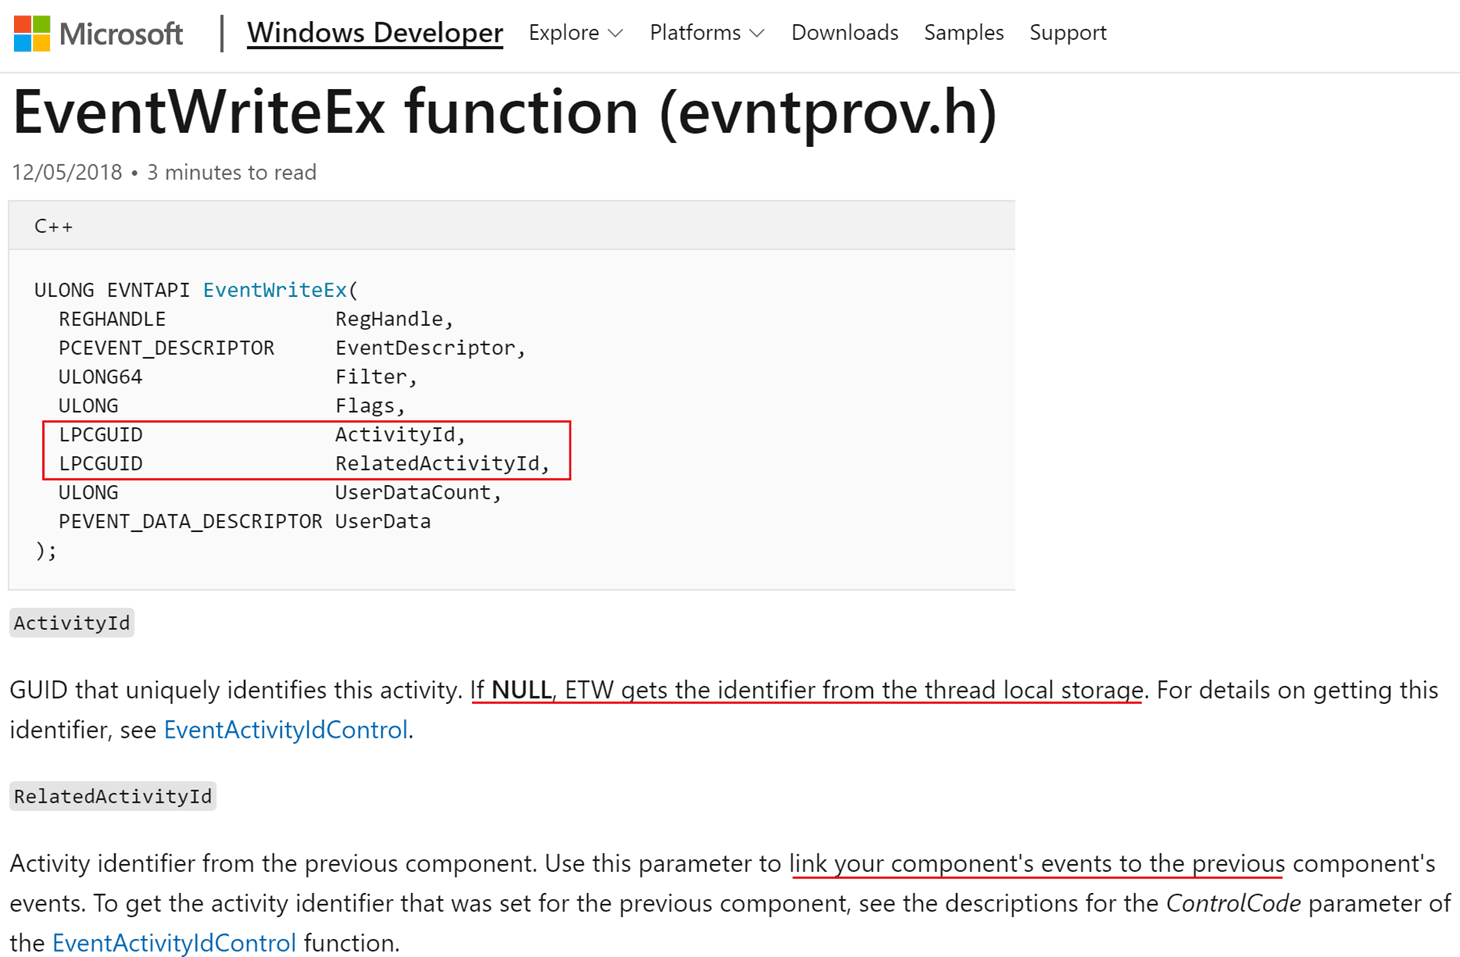Follow the EventActivityIdControl link under ActivityId
The height and width of the screenshot is (957, 1460).
284,730
